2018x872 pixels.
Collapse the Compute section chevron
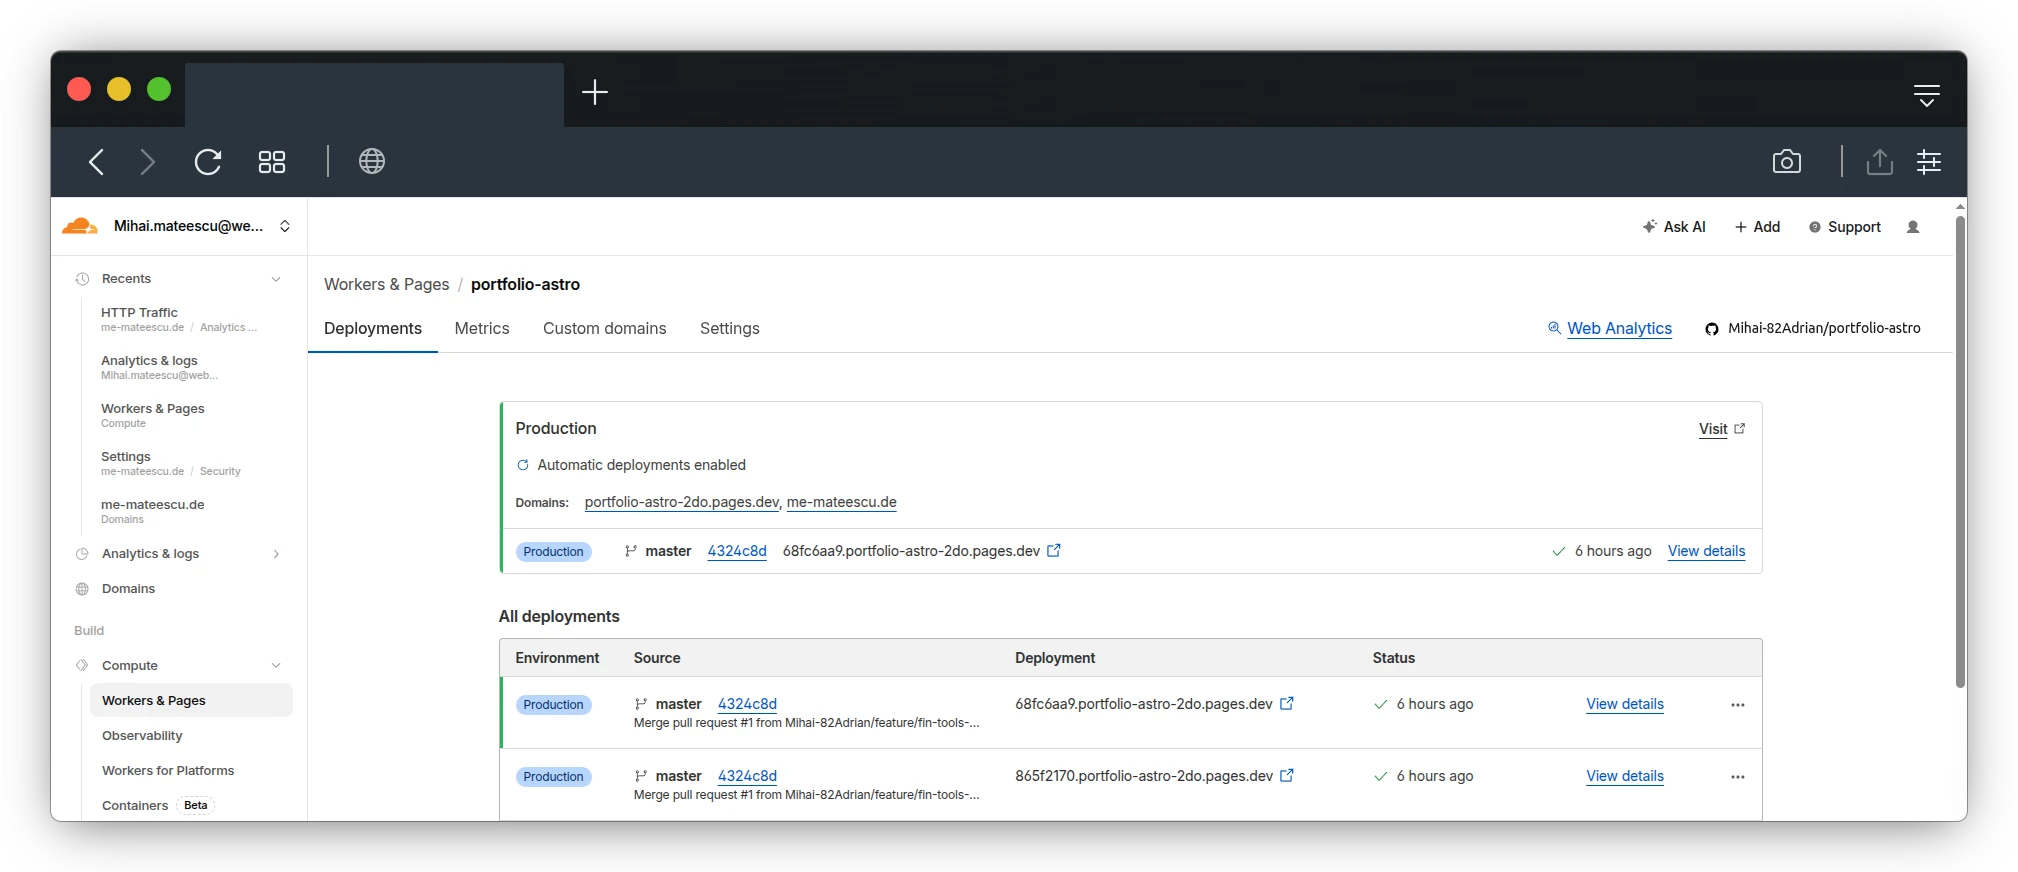276,666
